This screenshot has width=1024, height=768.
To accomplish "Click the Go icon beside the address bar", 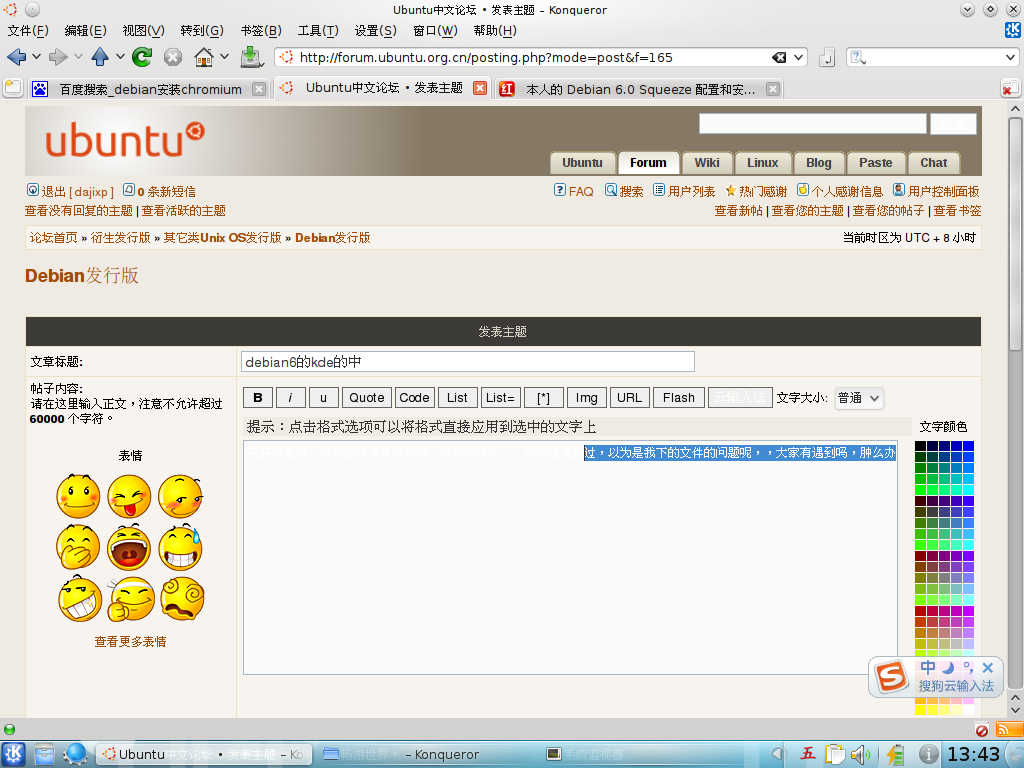I will coord(827,57).
